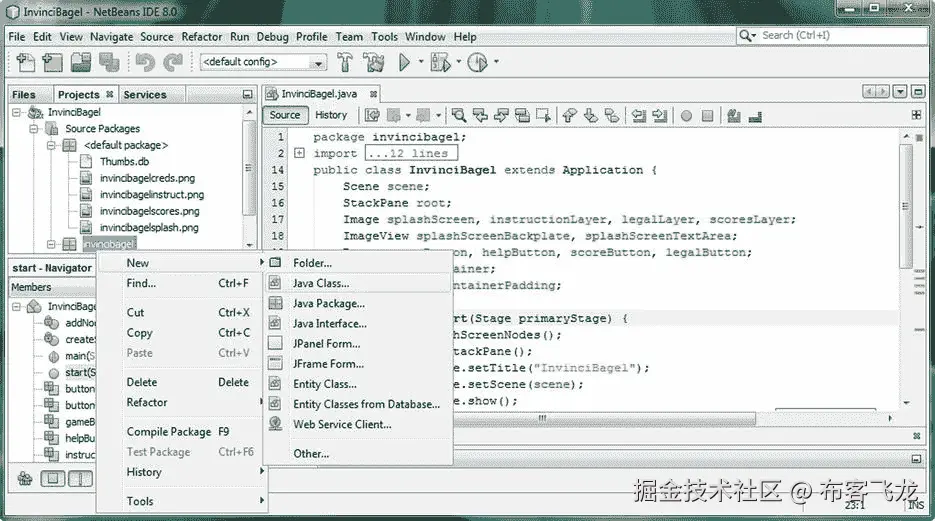This screenshot has width=935, height=521.
Task: Switch to the Services tab
Action: pyautogui.click(x=145, y=95)
